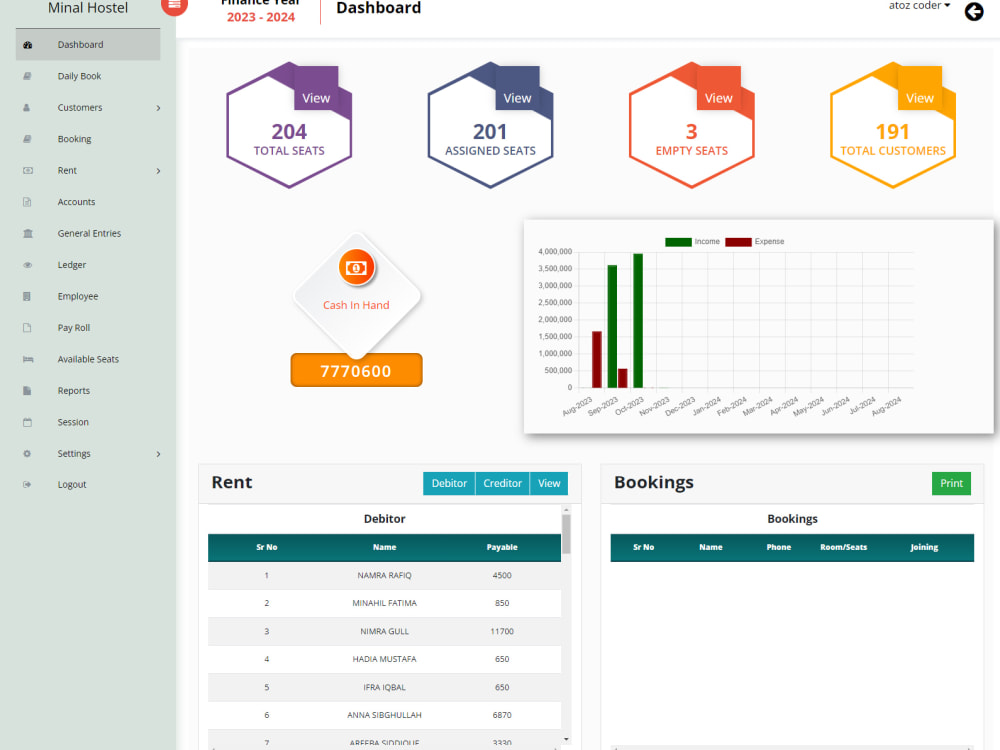Select MINAHIL FATIMA in Debitor table
Viewport: 1000px width, 750px height.
385,603
